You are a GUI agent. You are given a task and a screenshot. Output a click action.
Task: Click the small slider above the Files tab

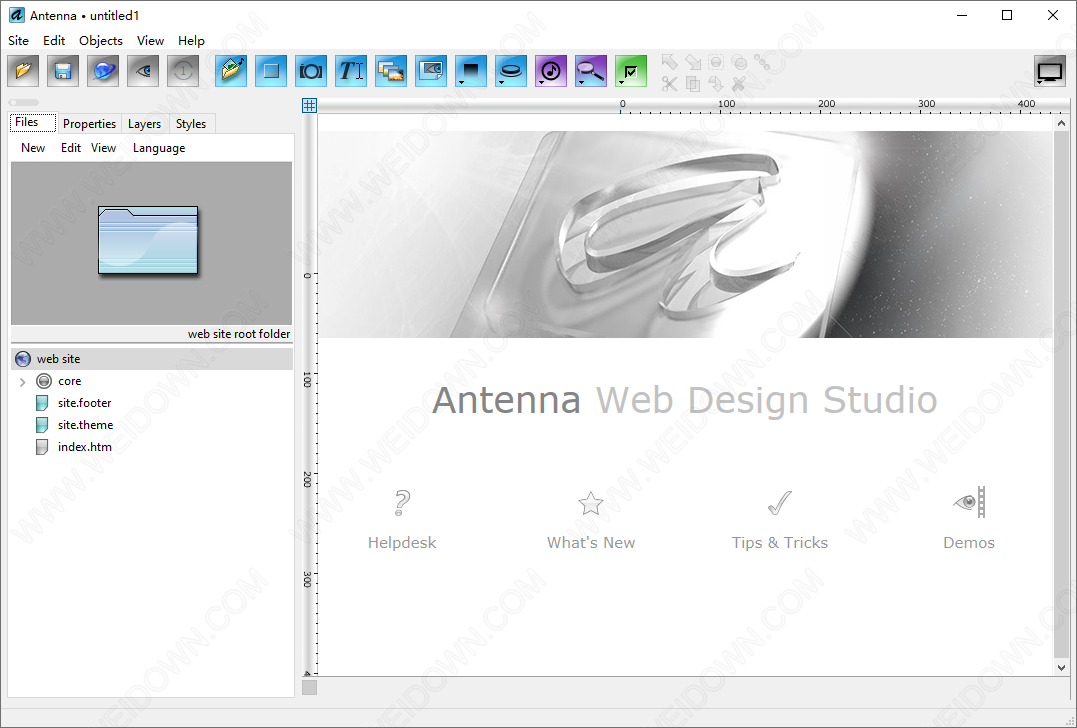click(x=23, y=102)
